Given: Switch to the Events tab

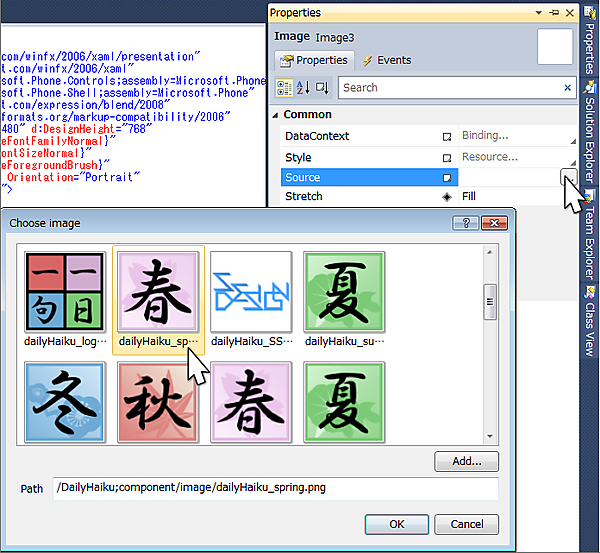Looking at the screenshot, I should pos(387,60).
